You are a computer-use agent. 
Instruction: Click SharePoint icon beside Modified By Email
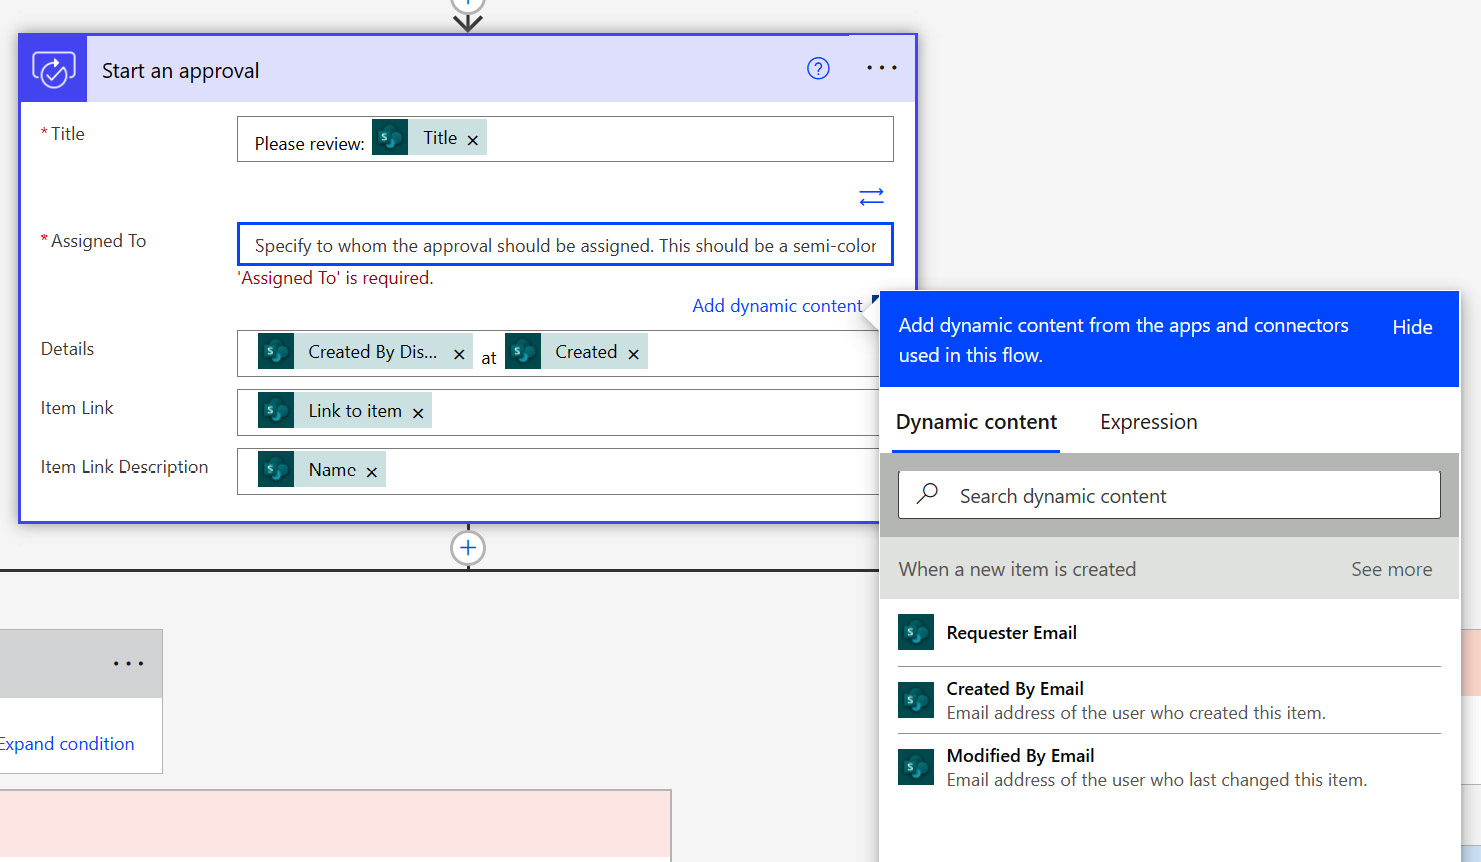(916, 767)
